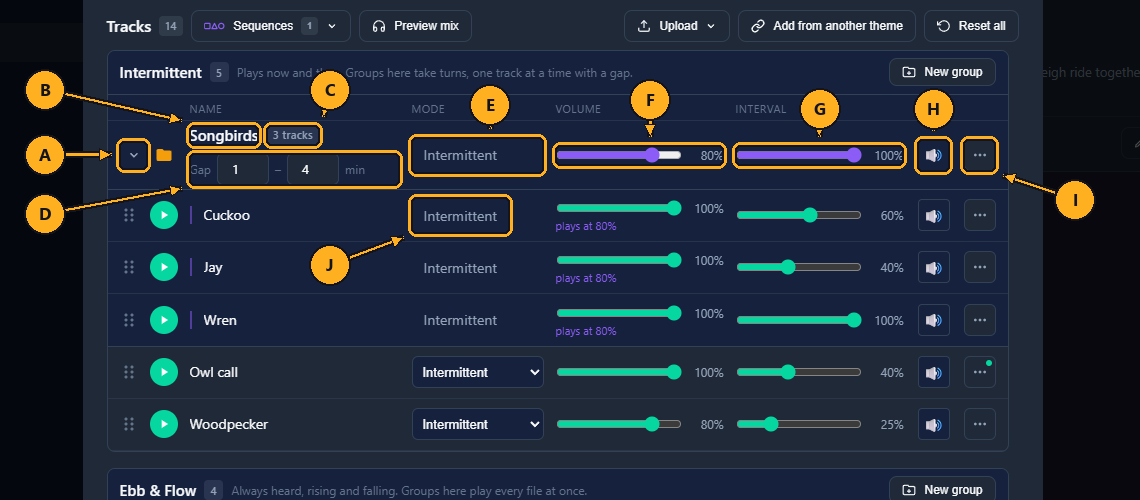Click the Wren track name
This screenshot has width=1140, height=500.
220,320
